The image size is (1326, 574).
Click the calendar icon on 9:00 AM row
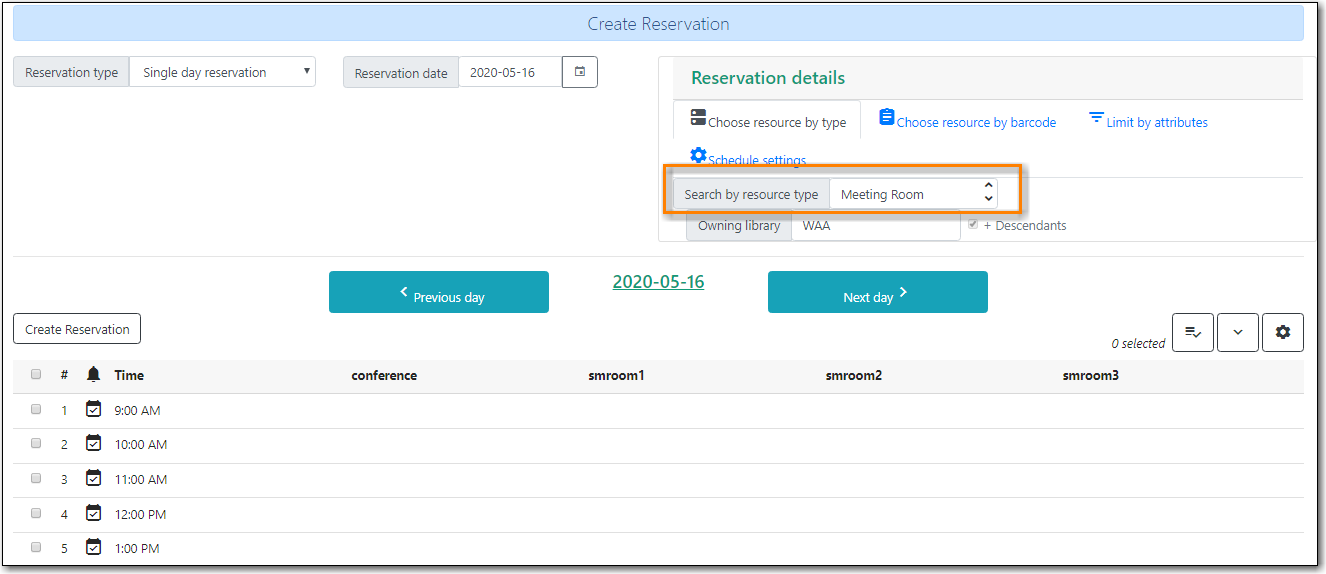pyautogui.click(x=93, y=408)
